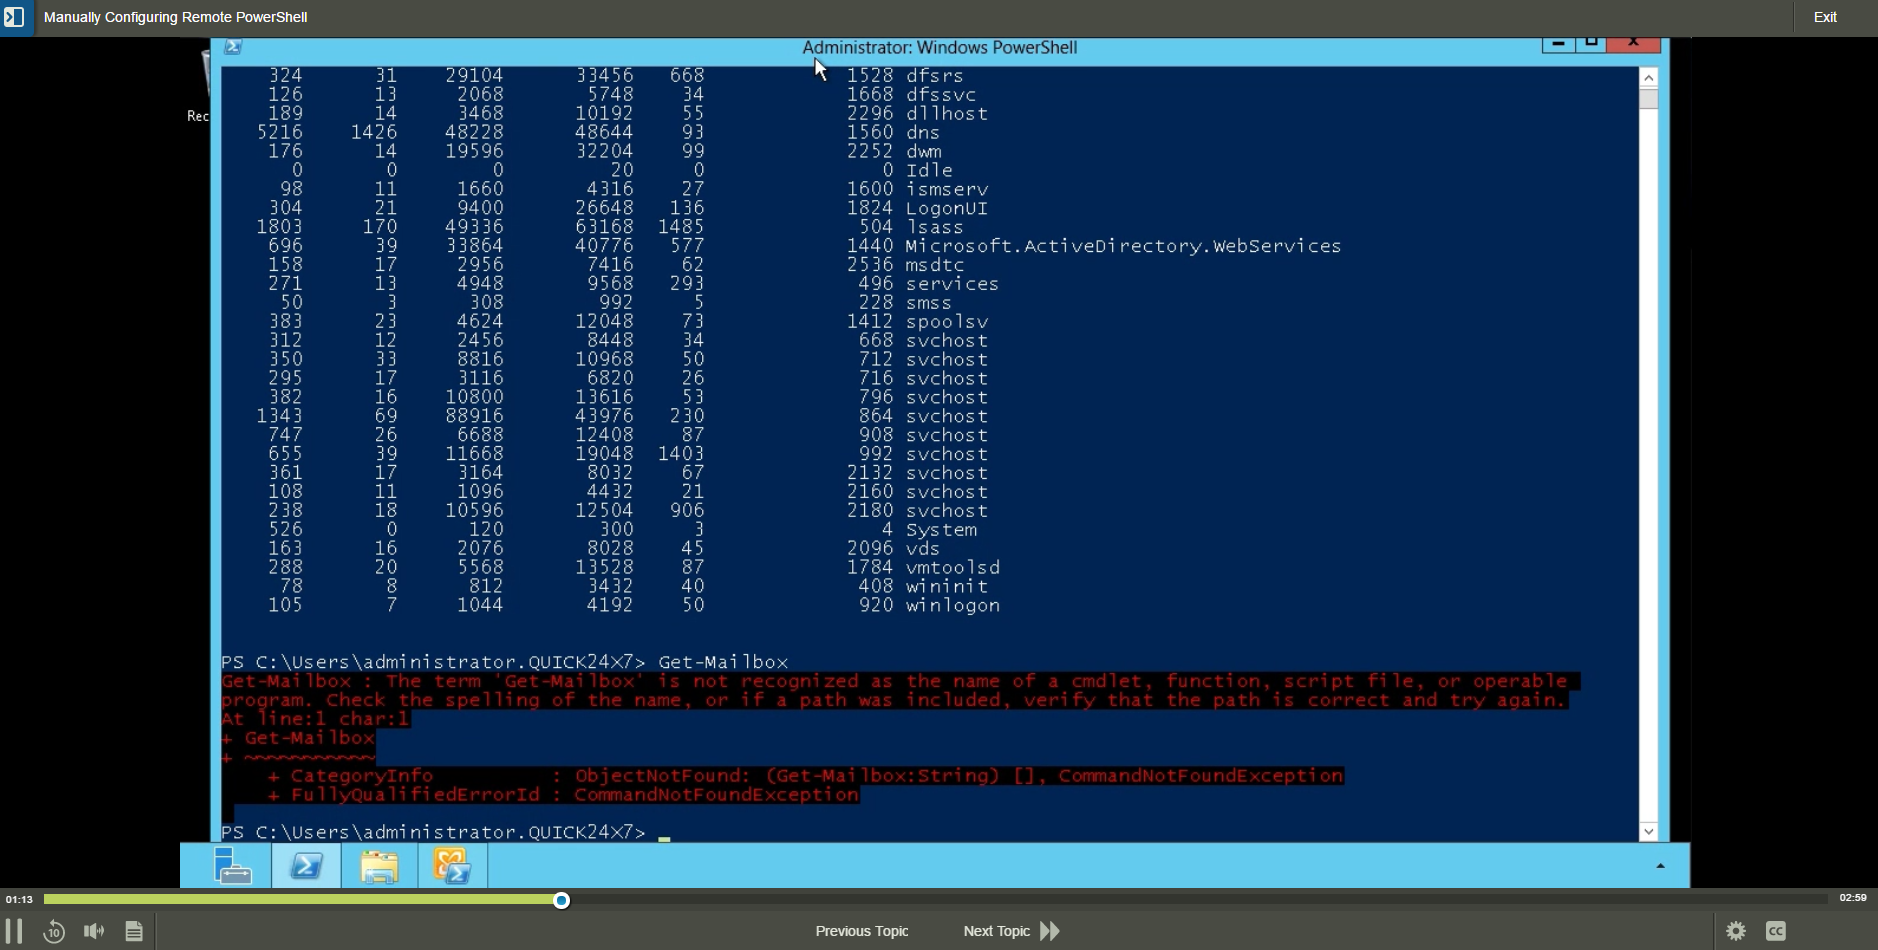Click Exit at the top right

[x=1827, y=16]
